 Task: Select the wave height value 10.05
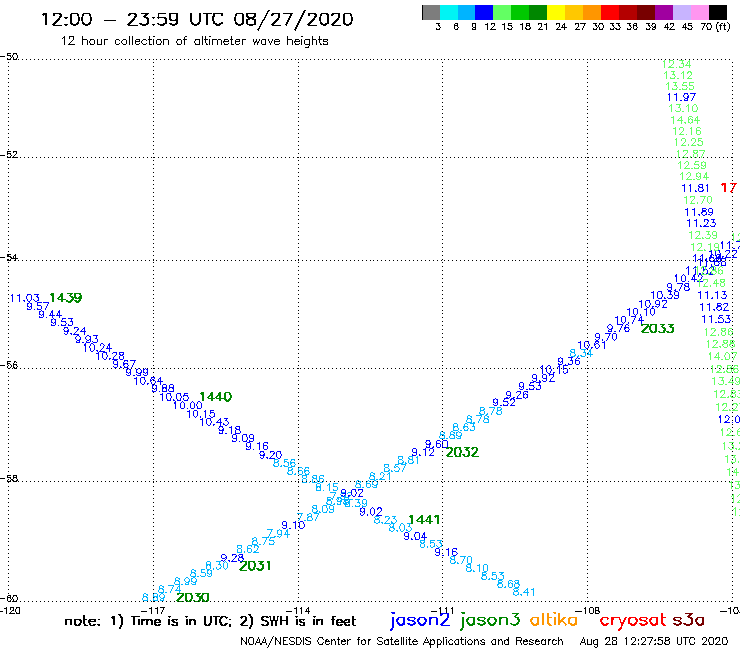(174, 397)
